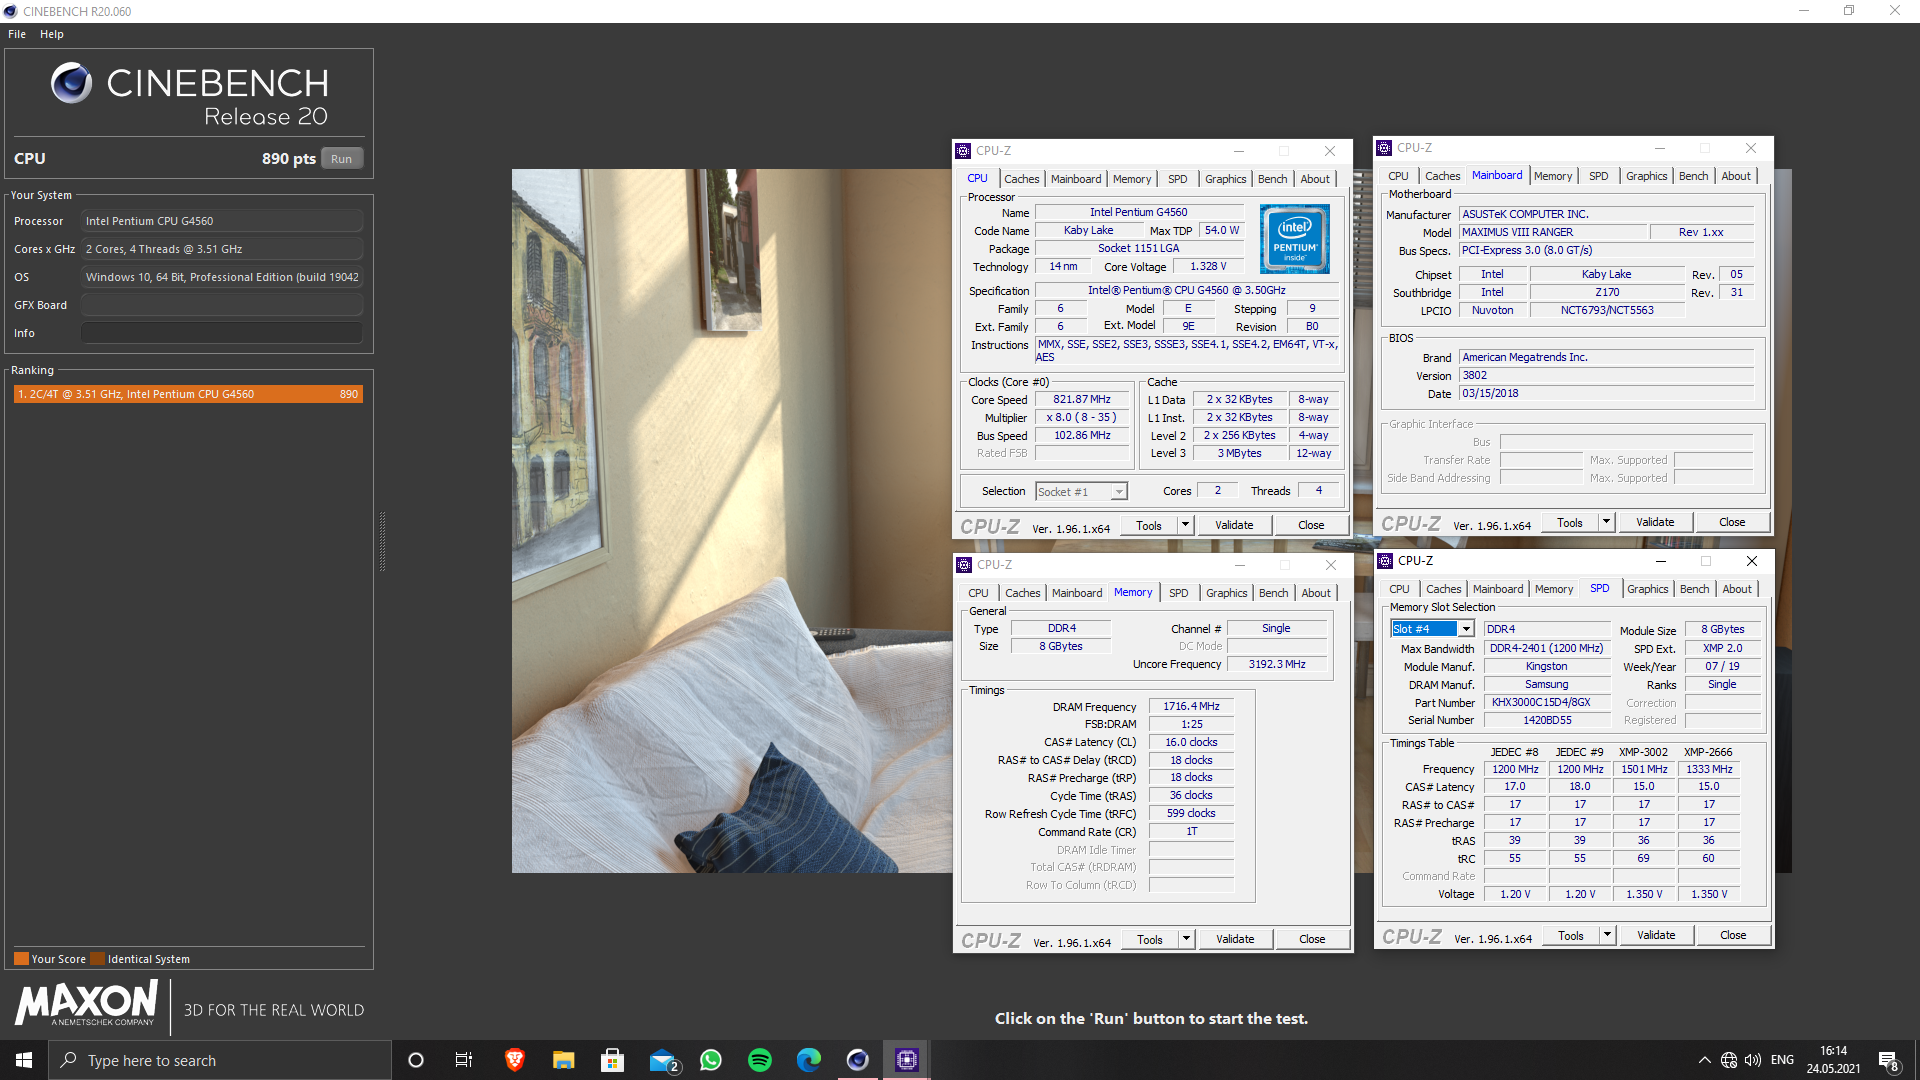Click CPU-Z icon in bottom-right window title
Screen dimensions: 1920x1080
click(1385, 561)
